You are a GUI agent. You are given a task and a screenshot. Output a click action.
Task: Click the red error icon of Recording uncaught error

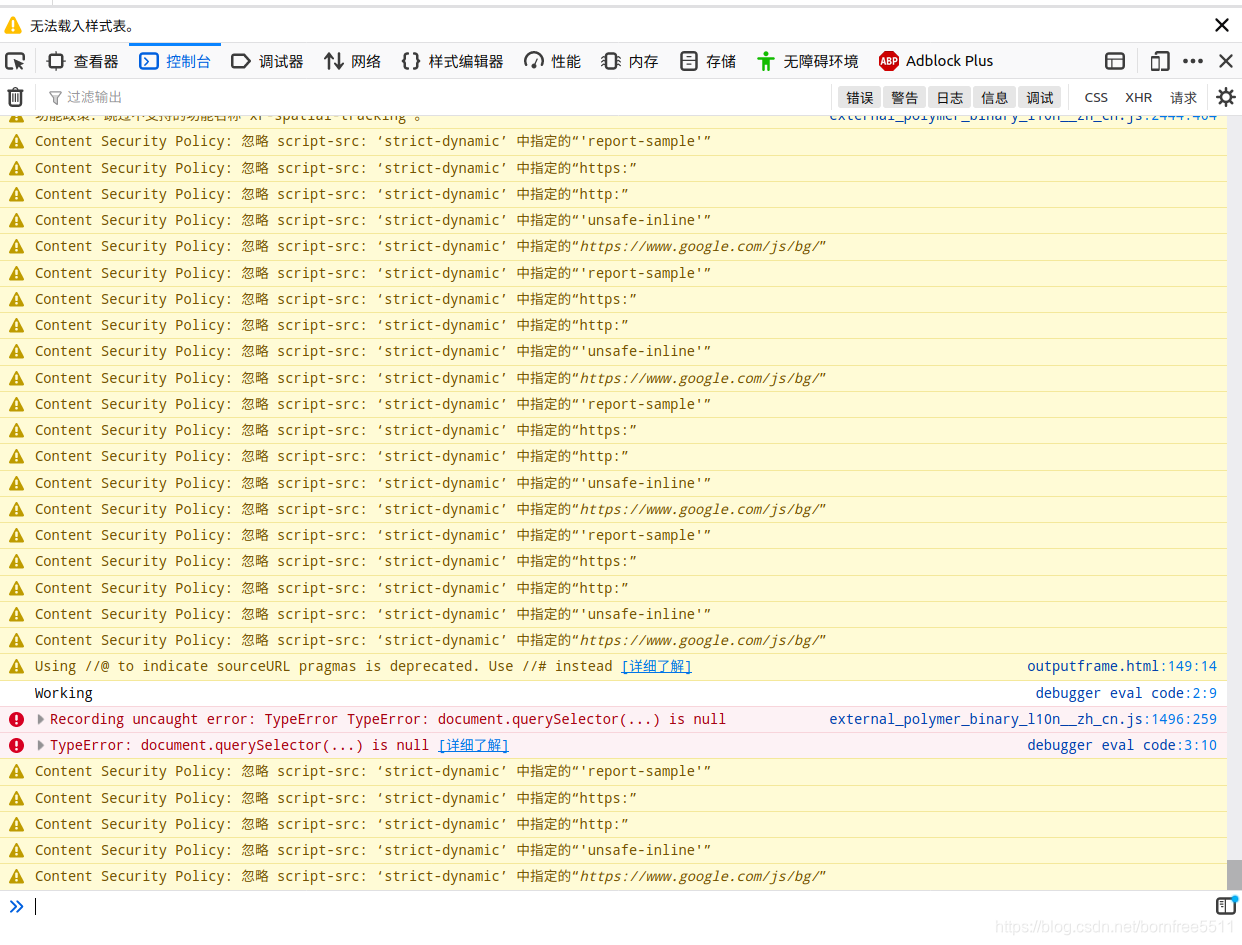(x=16, y=719)
